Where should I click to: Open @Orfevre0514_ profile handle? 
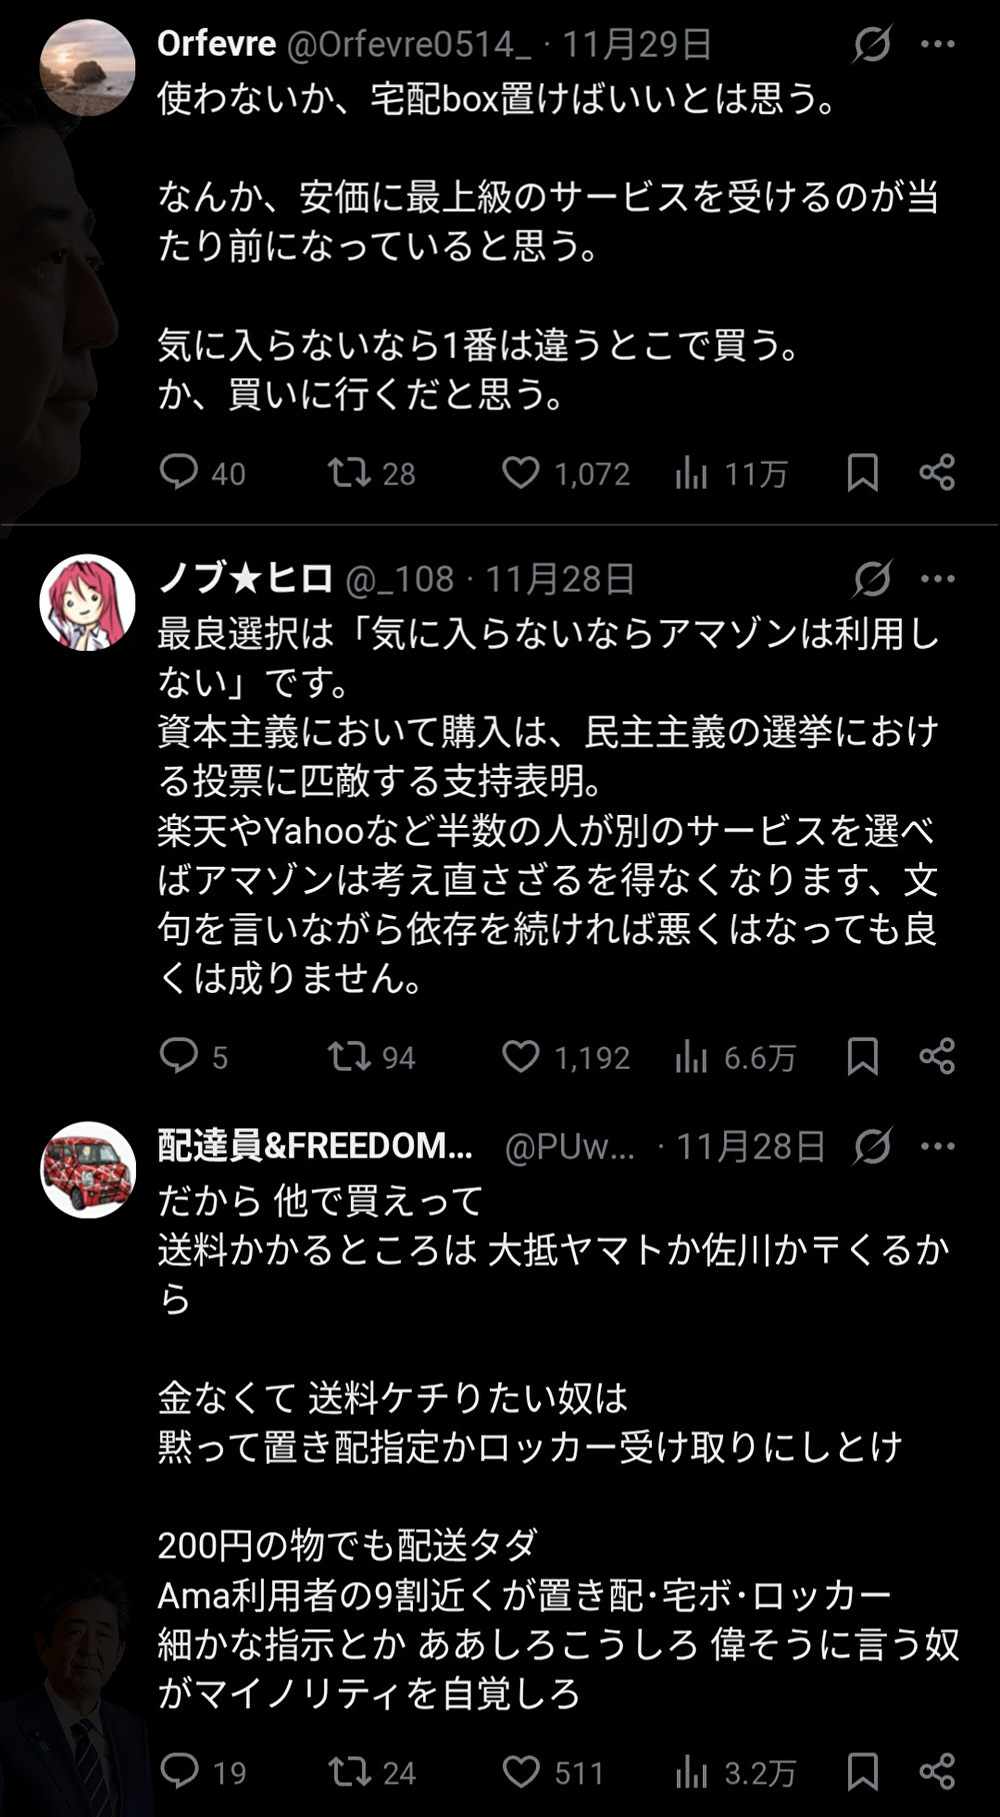coord(410,44)
